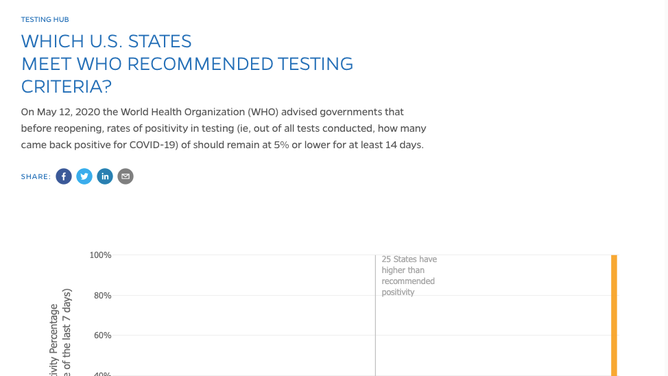
Task: Click the 'COVID-19' word in the paragraph
Action: pos(154,145)
